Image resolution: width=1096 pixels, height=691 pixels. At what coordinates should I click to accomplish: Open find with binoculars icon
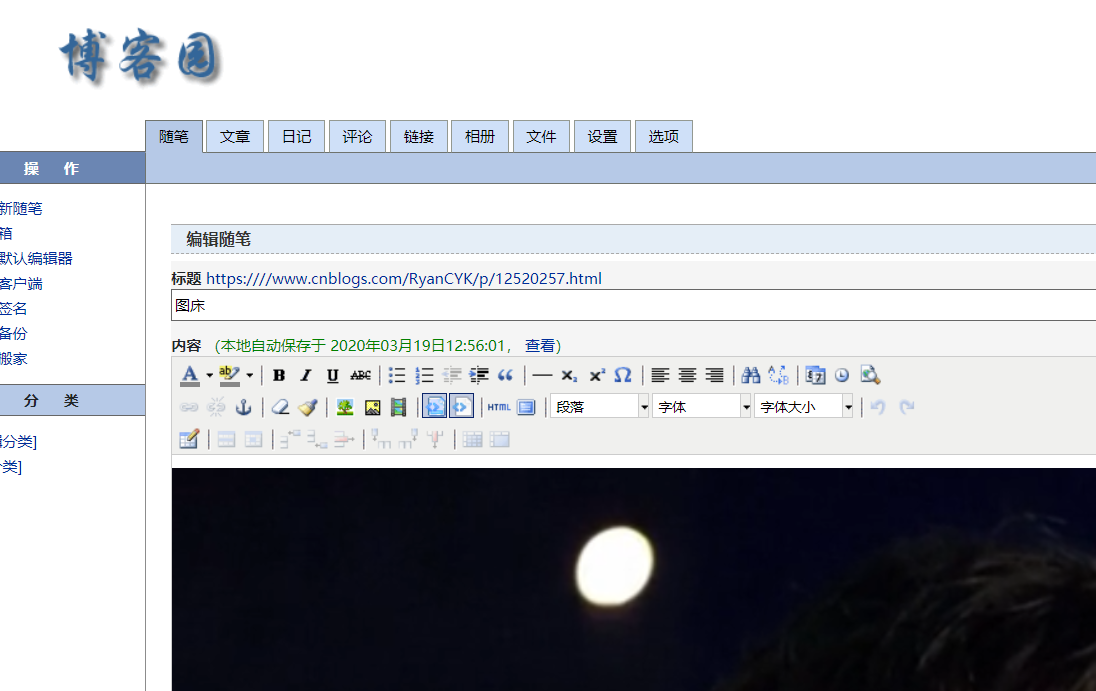[751, 375]
